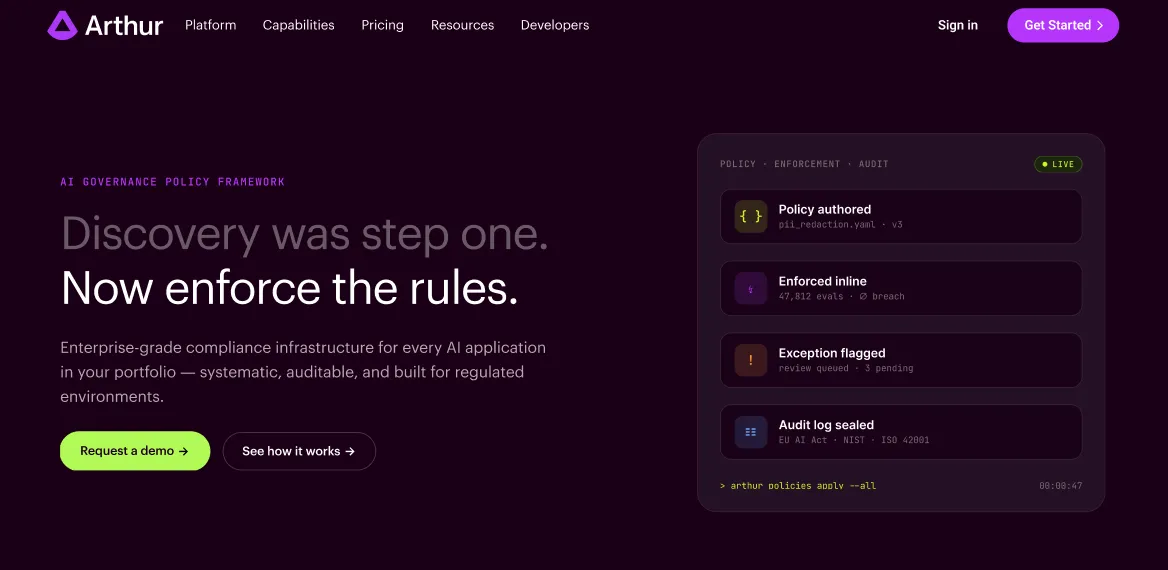1168x570 pixels.
Task: Click the 'Now enforce the rules.' heading
Action: (x=289, y=288)
